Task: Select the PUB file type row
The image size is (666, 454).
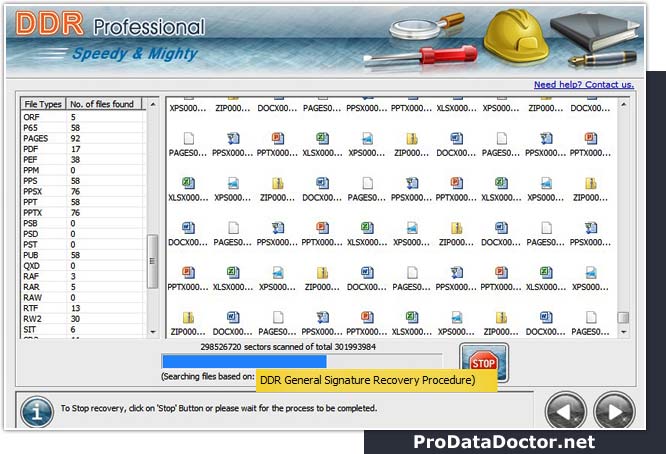Action: 82,255
